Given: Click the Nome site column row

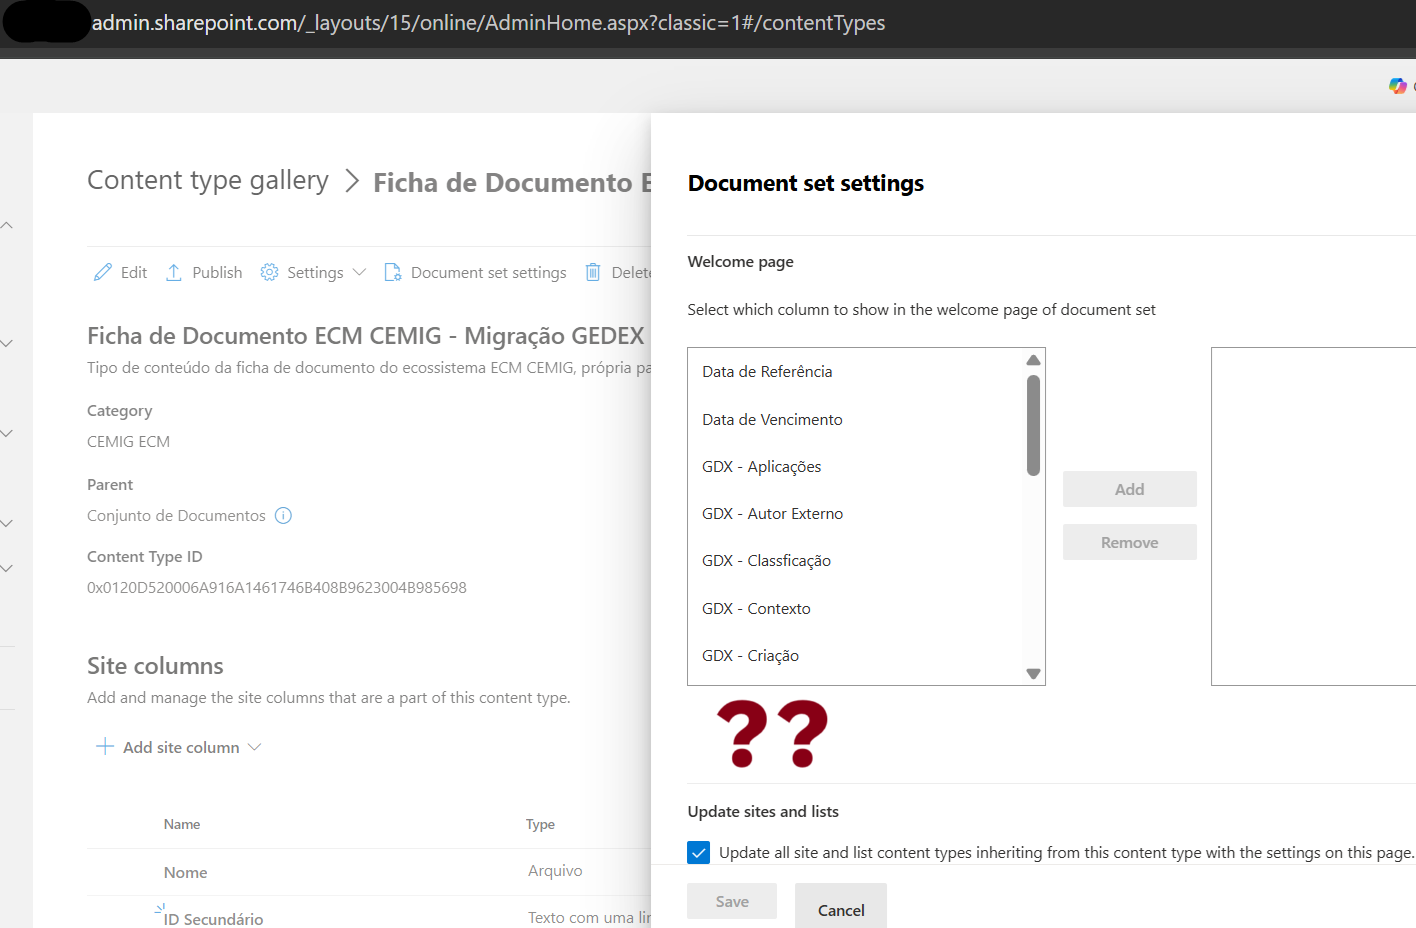Looking at the screenshot, I should (x=369, y=872).
